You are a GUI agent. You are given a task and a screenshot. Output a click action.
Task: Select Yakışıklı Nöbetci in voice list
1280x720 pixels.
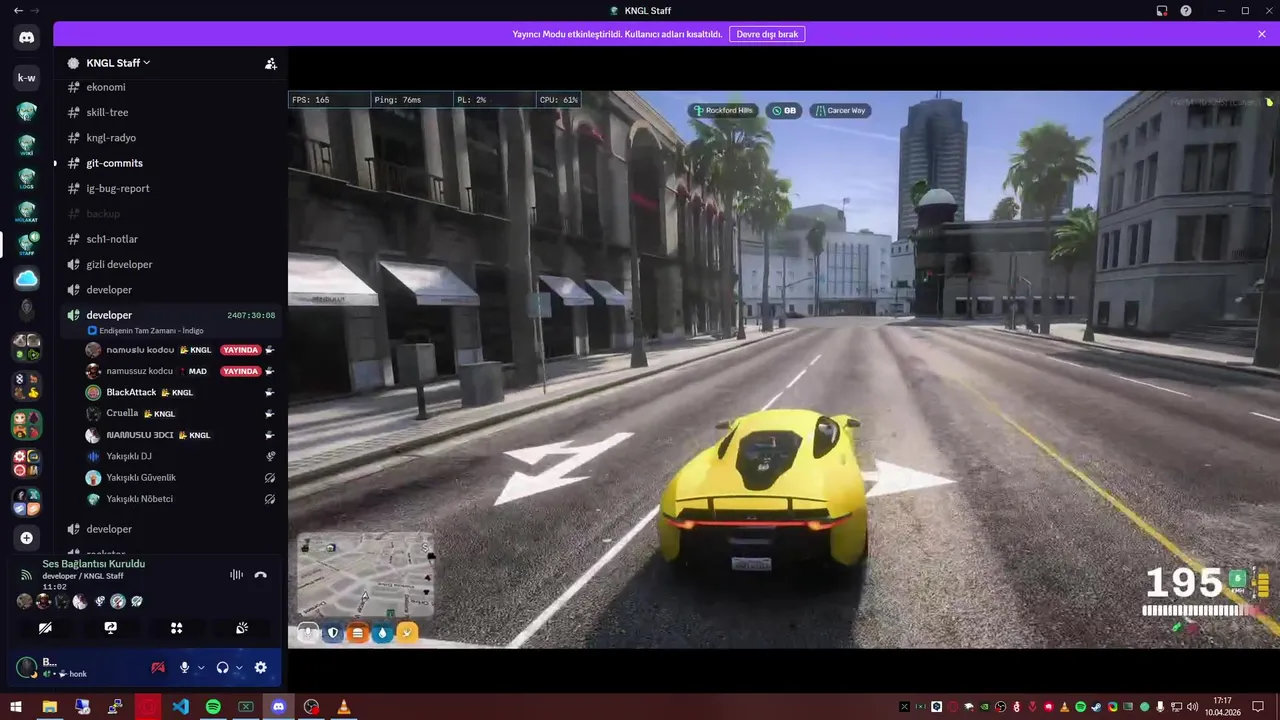[x=180, y=499]
